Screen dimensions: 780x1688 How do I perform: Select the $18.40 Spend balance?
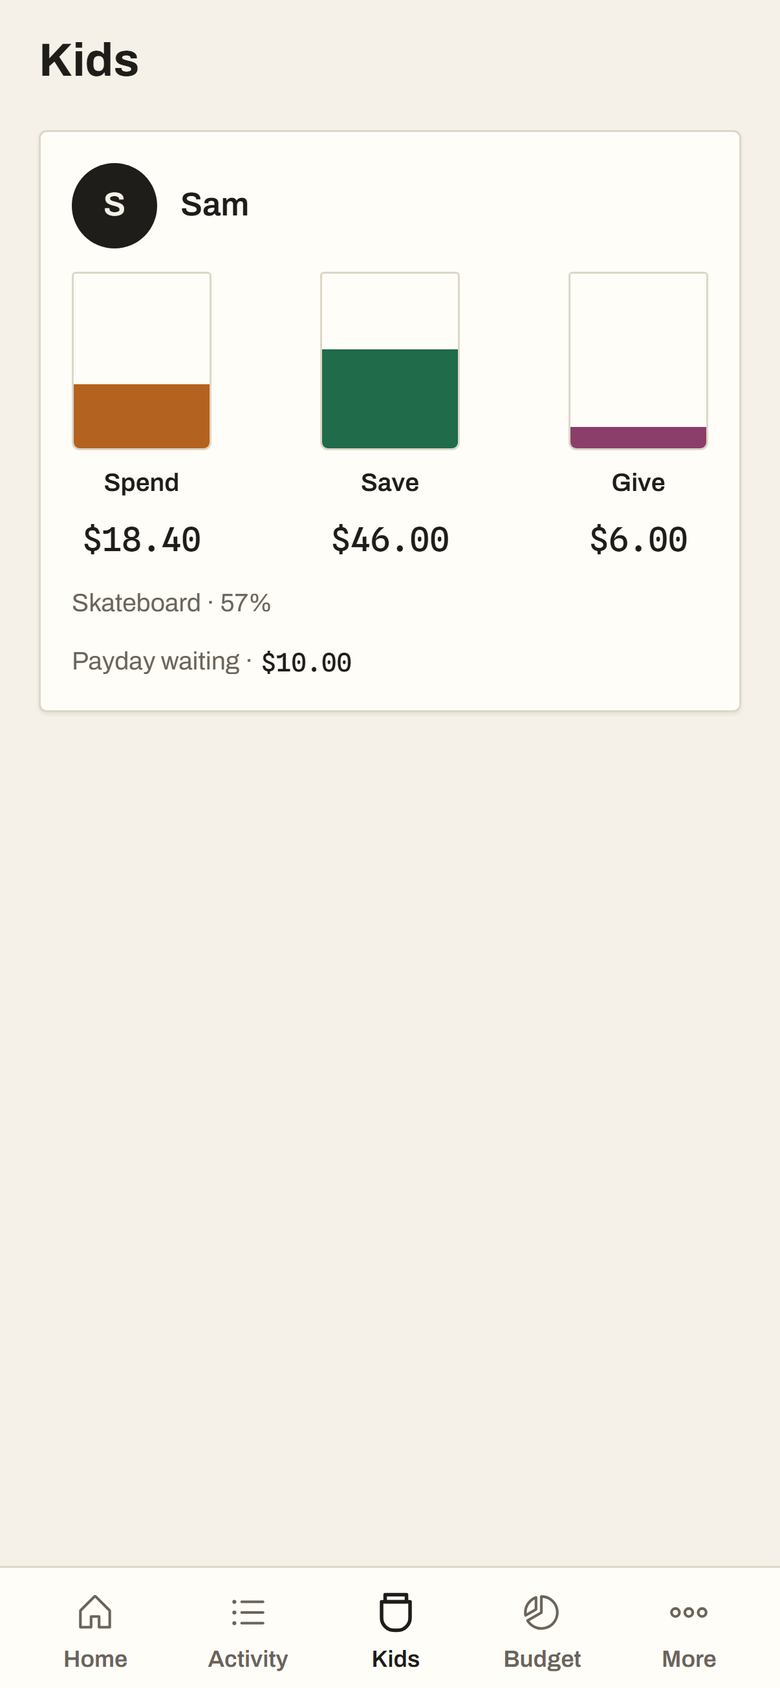pyautogui.click(x=142, y=540)
